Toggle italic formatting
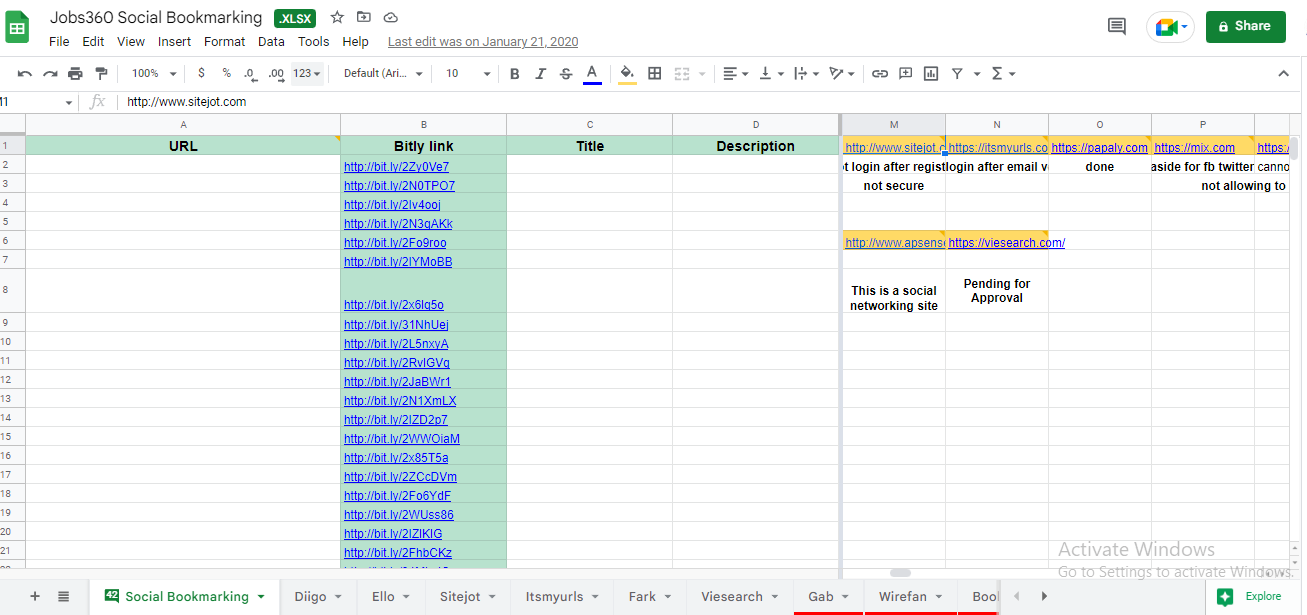 pos(541,73)
